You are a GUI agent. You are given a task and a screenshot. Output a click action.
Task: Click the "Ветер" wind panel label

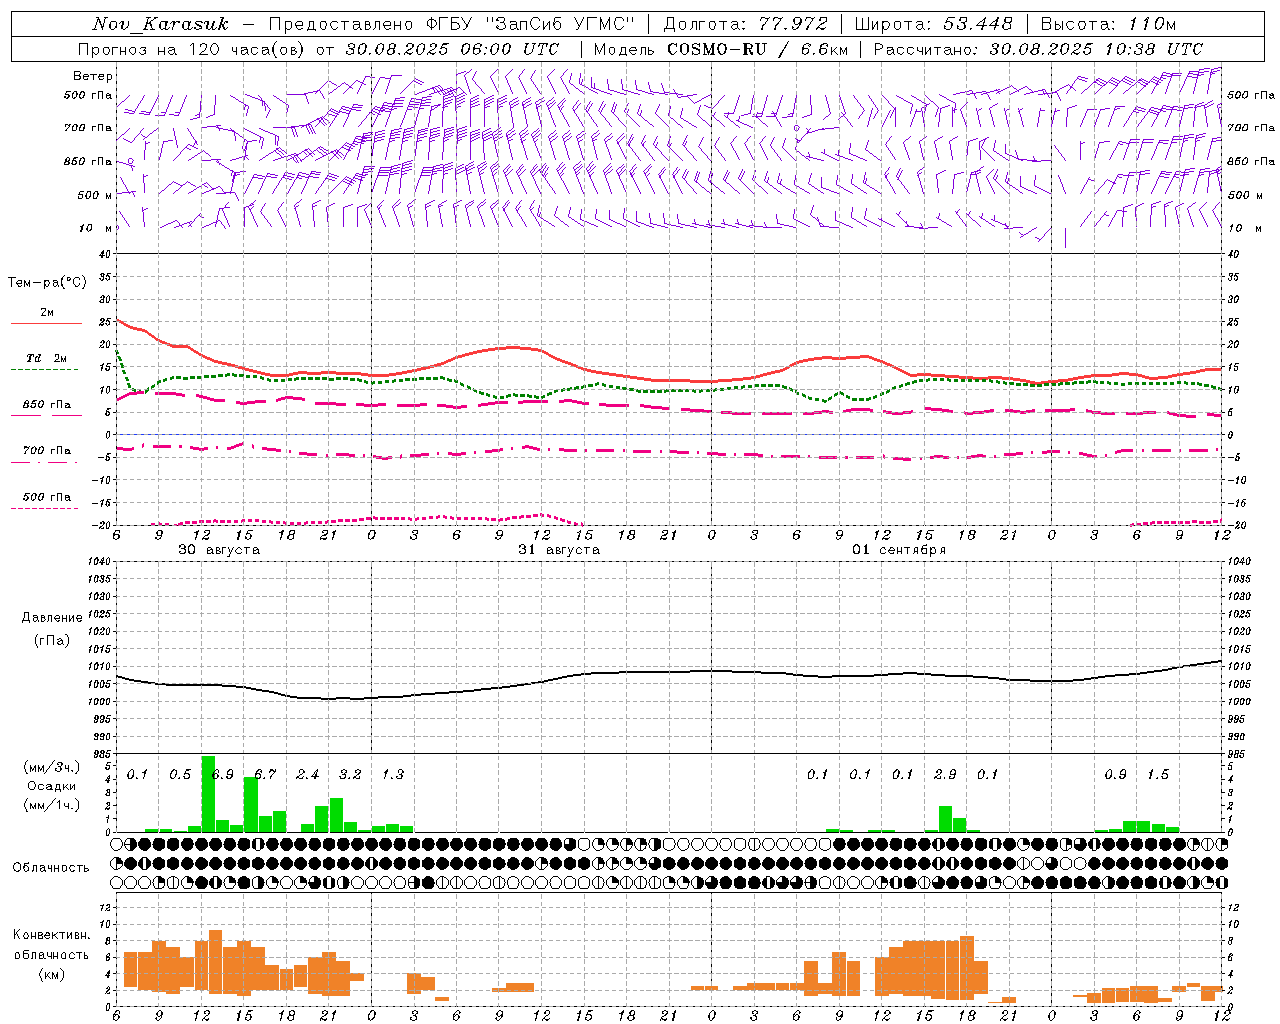tap(93, 76)
